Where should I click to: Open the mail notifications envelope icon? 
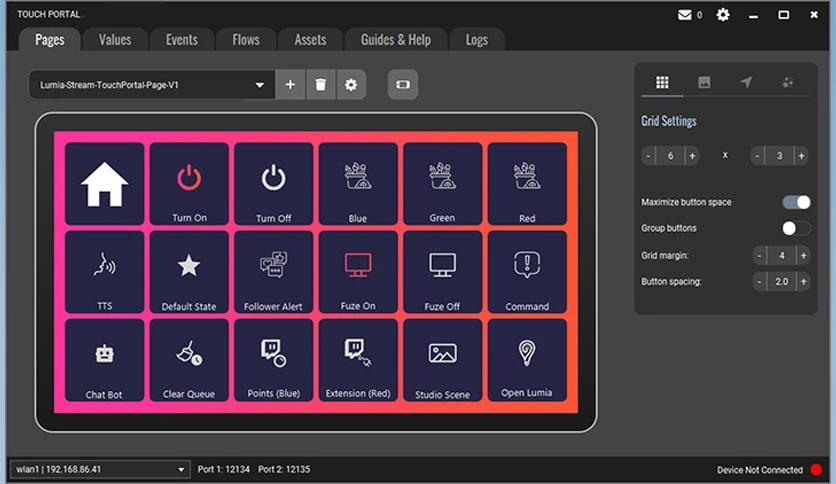click(x=685, y=15)
